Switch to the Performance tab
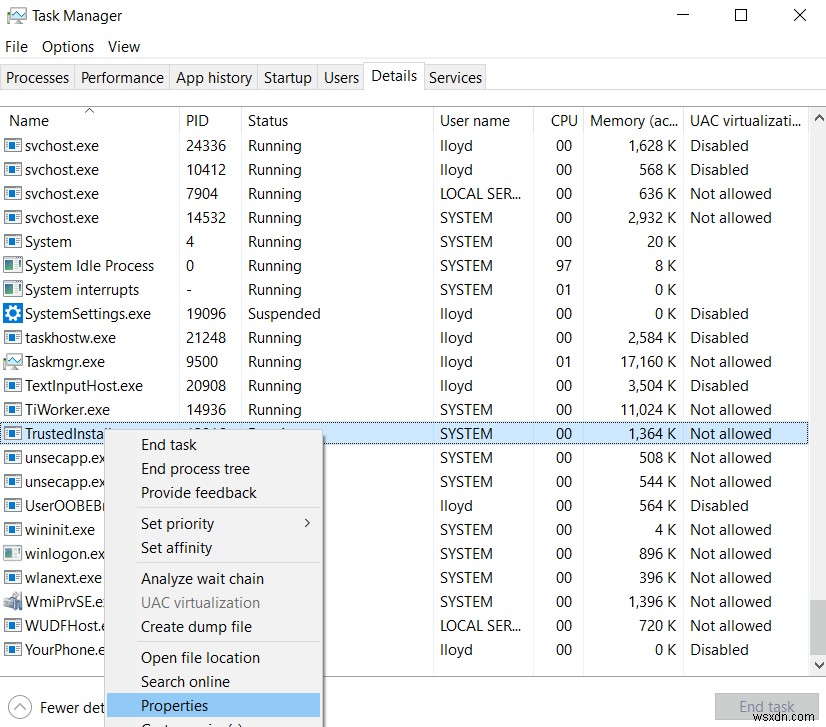The image size is (826, 727). pyautogui.click(x=122, y=77)
